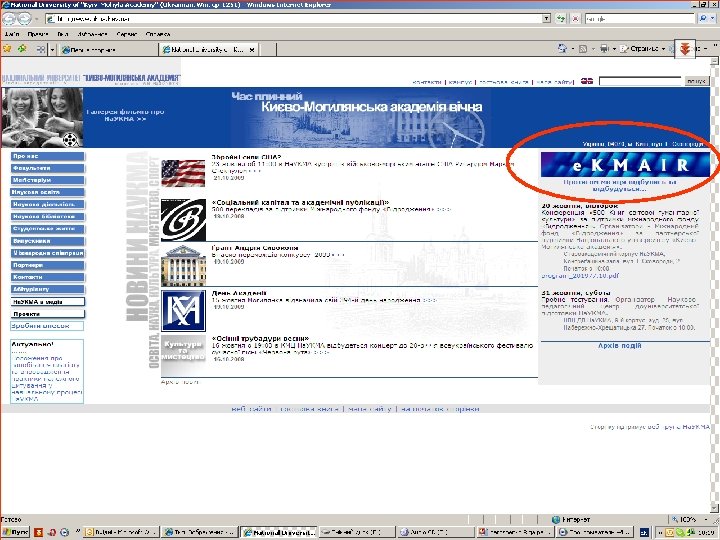
Task: Click the browser search box
Action: point(640,18)
